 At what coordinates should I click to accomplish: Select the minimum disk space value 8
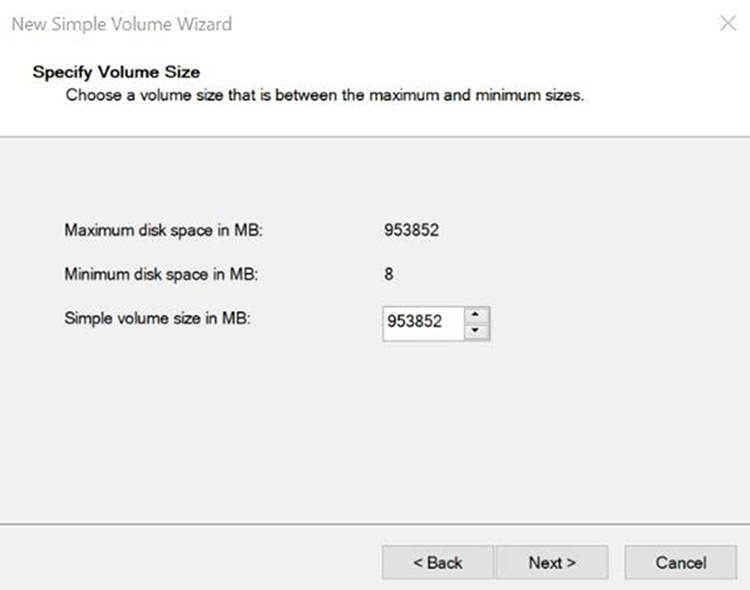pos(389,274)
